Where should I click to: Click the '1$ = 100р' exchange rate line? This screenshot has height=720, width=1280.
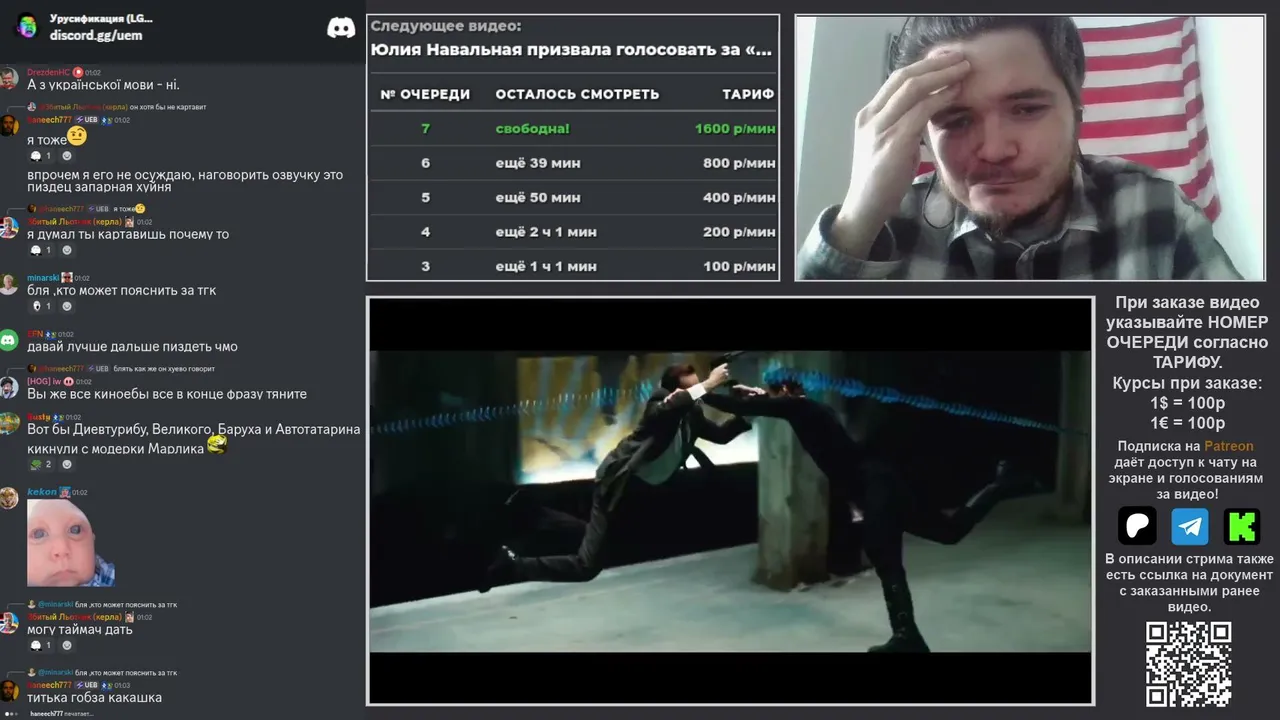(1188, 403)
